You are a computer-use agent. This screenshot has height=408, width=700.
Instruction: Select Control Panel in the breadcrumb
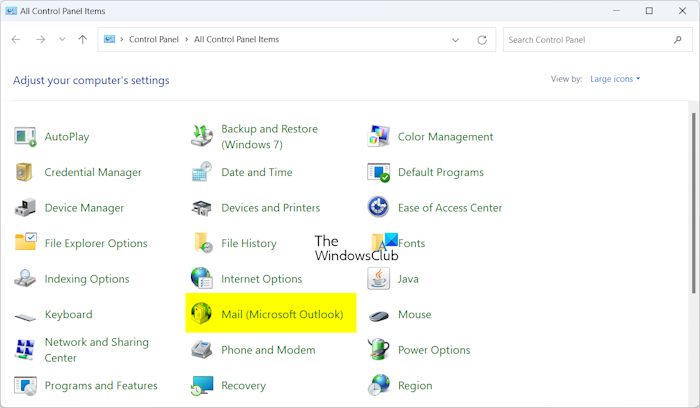[155, 40]
